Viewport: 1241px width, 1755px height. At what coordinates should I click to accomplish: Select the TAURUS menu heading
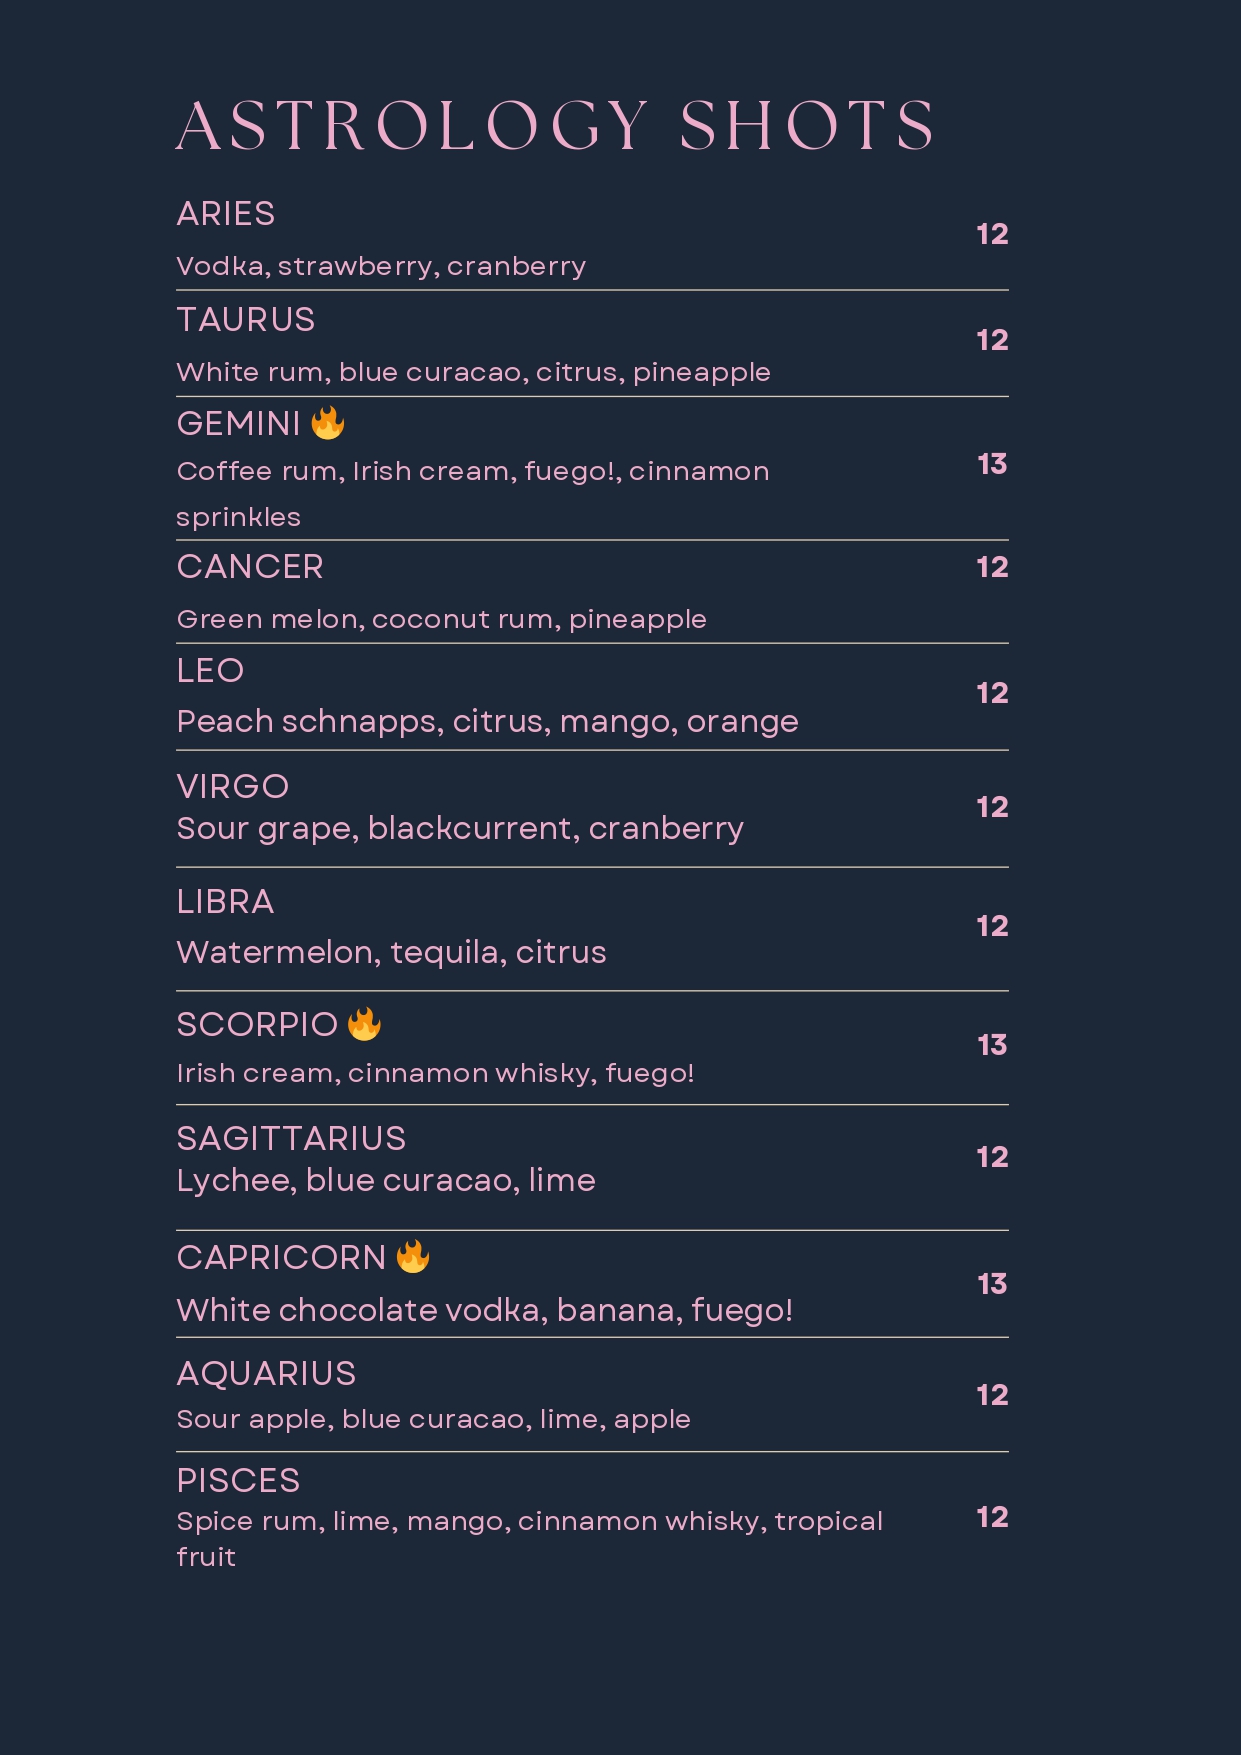tap(246, 320)
